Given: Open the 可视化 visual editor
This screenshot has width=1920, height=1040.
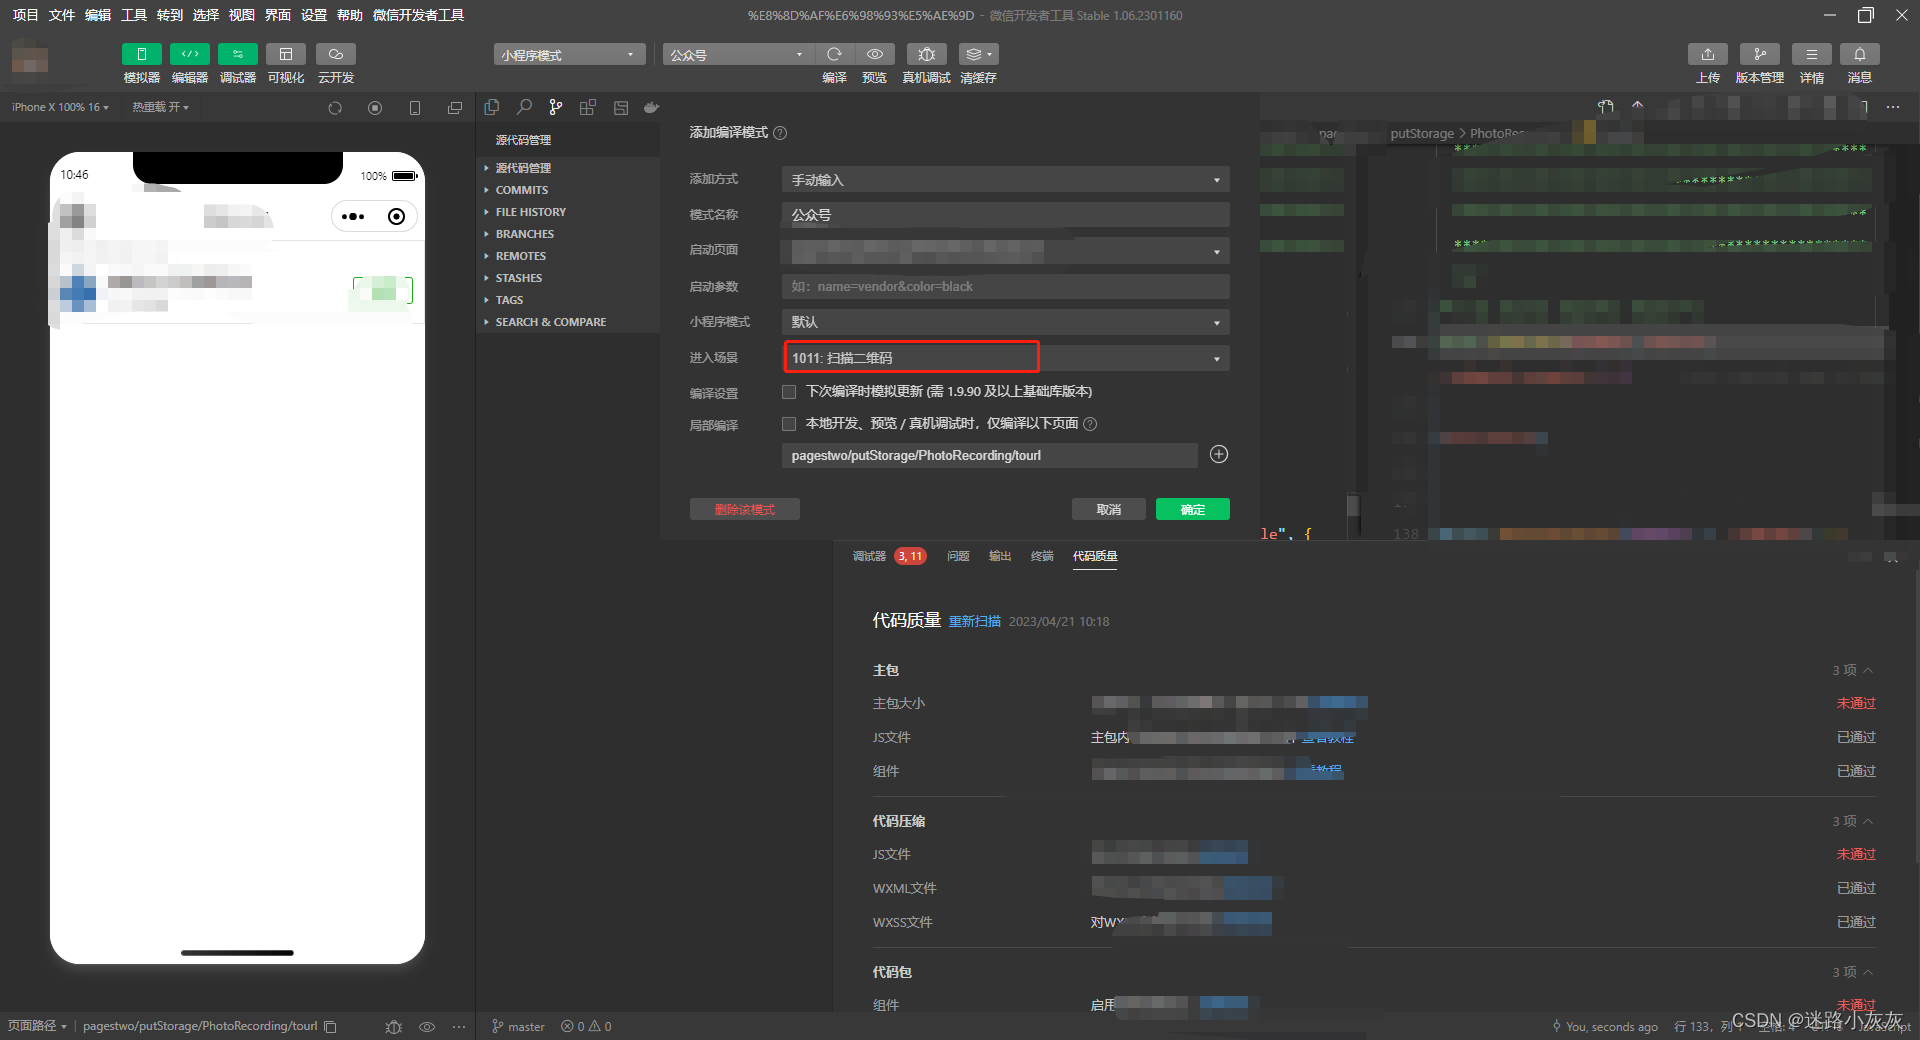Looking at the screenshot, I should (x=285, y=54).
